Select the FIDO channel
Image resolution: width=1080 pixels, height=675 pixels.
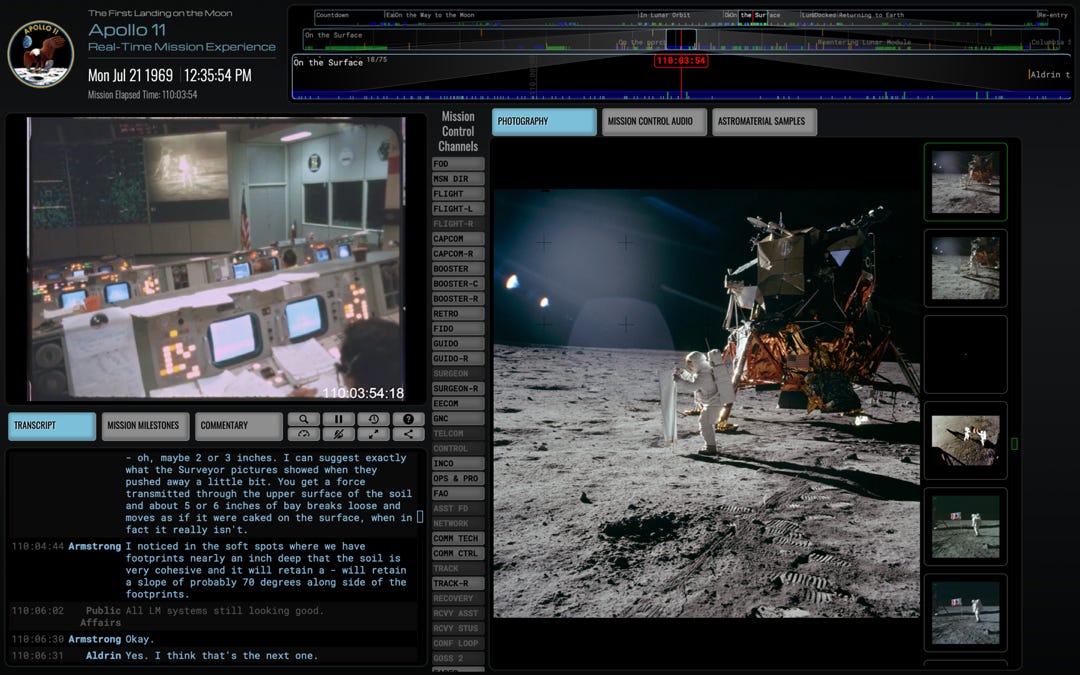(x=458, y=329)
